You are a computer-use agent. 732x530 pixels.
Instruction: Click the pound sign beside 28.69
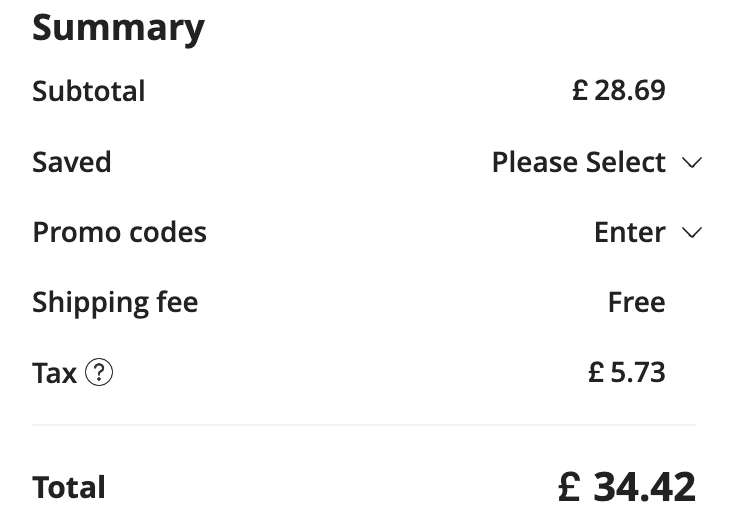[580, 91]
